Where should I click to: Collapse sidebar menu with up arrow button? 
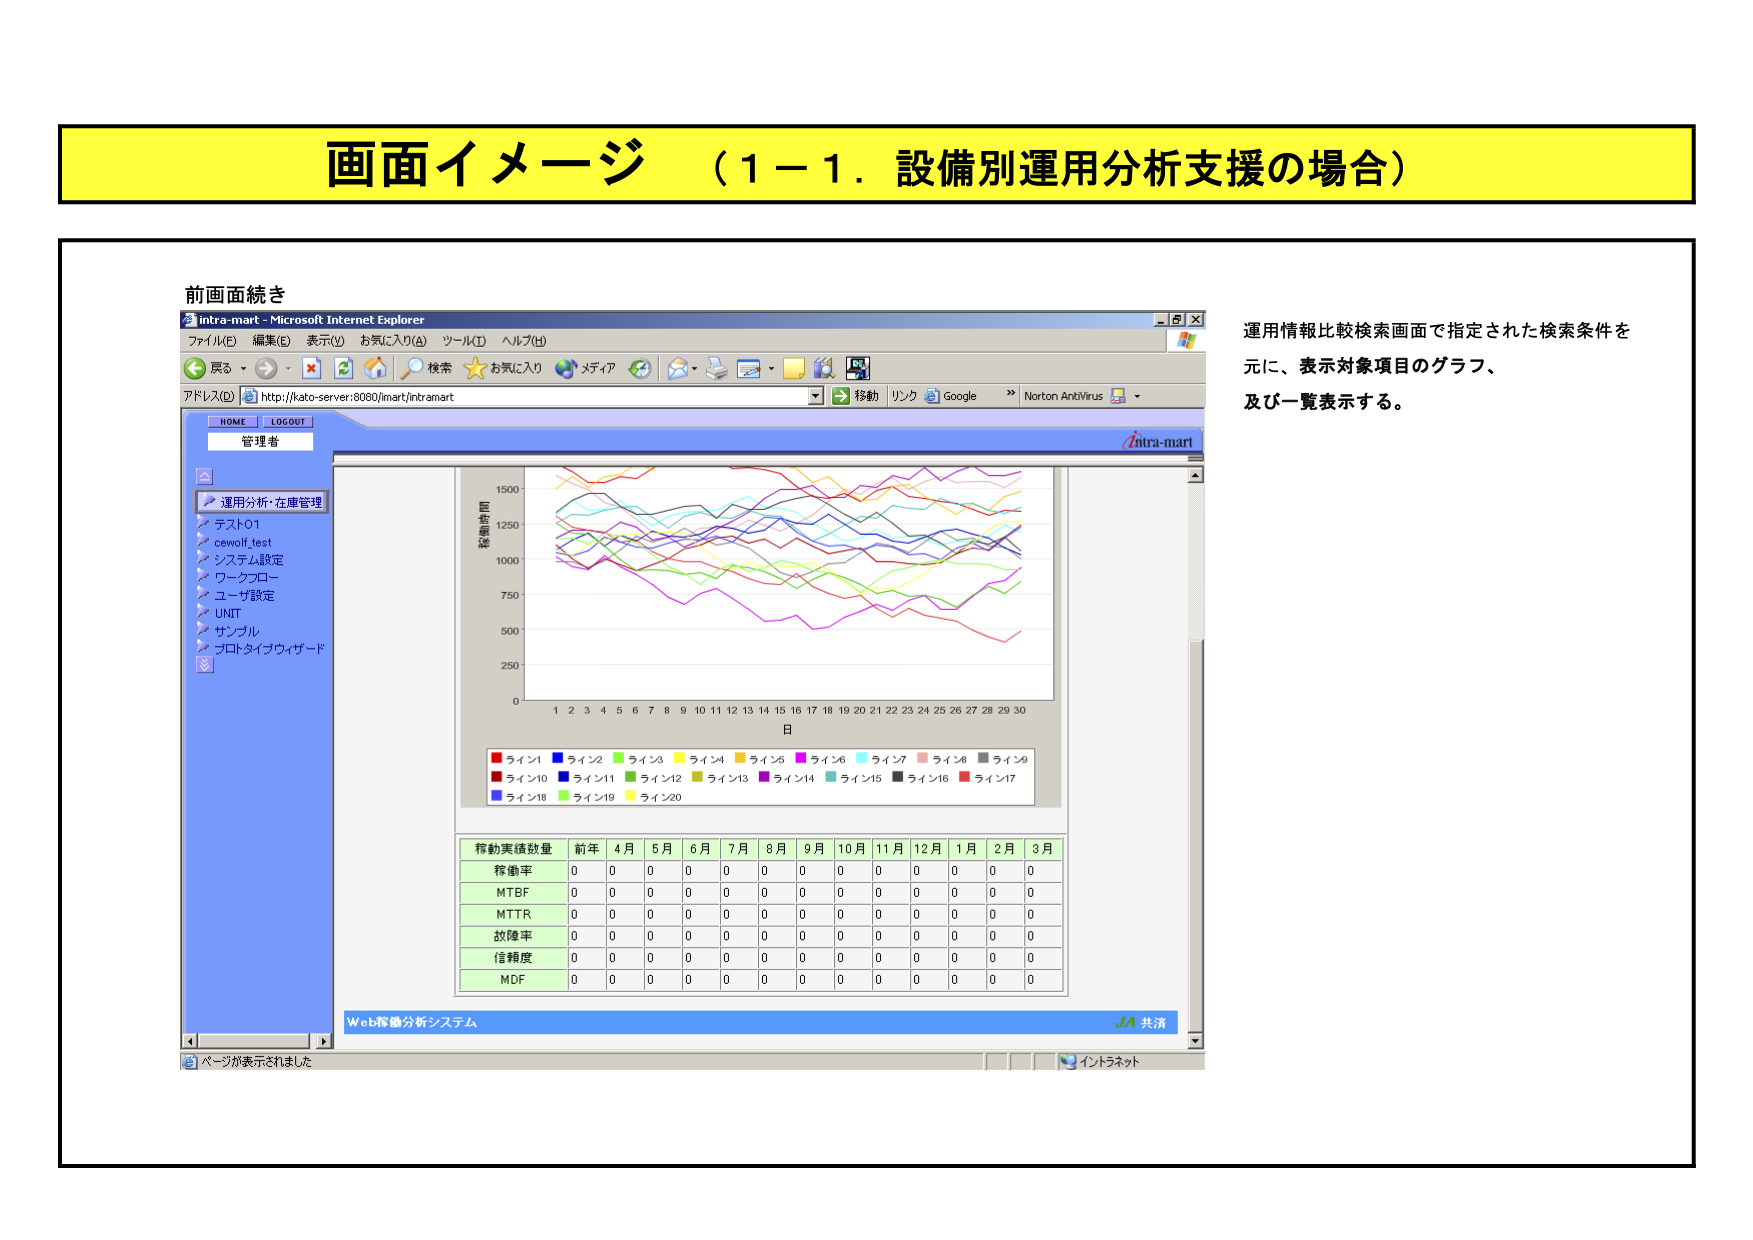205,477
